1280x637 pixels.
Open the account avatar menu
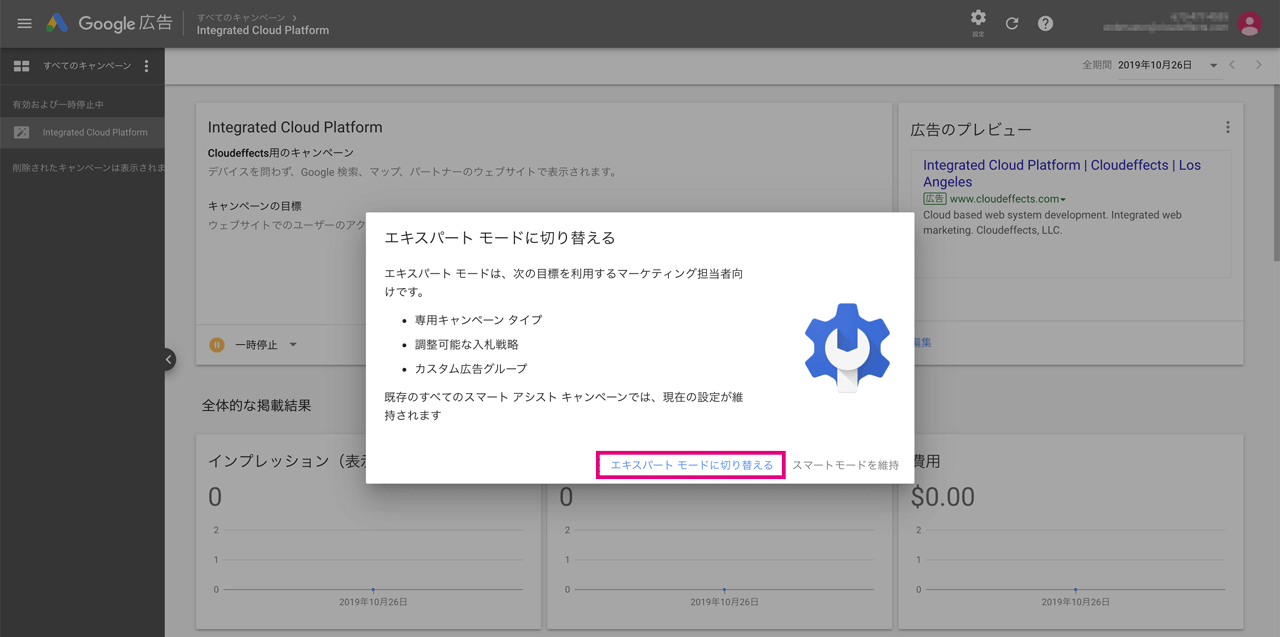click(x=1249, y=23)
